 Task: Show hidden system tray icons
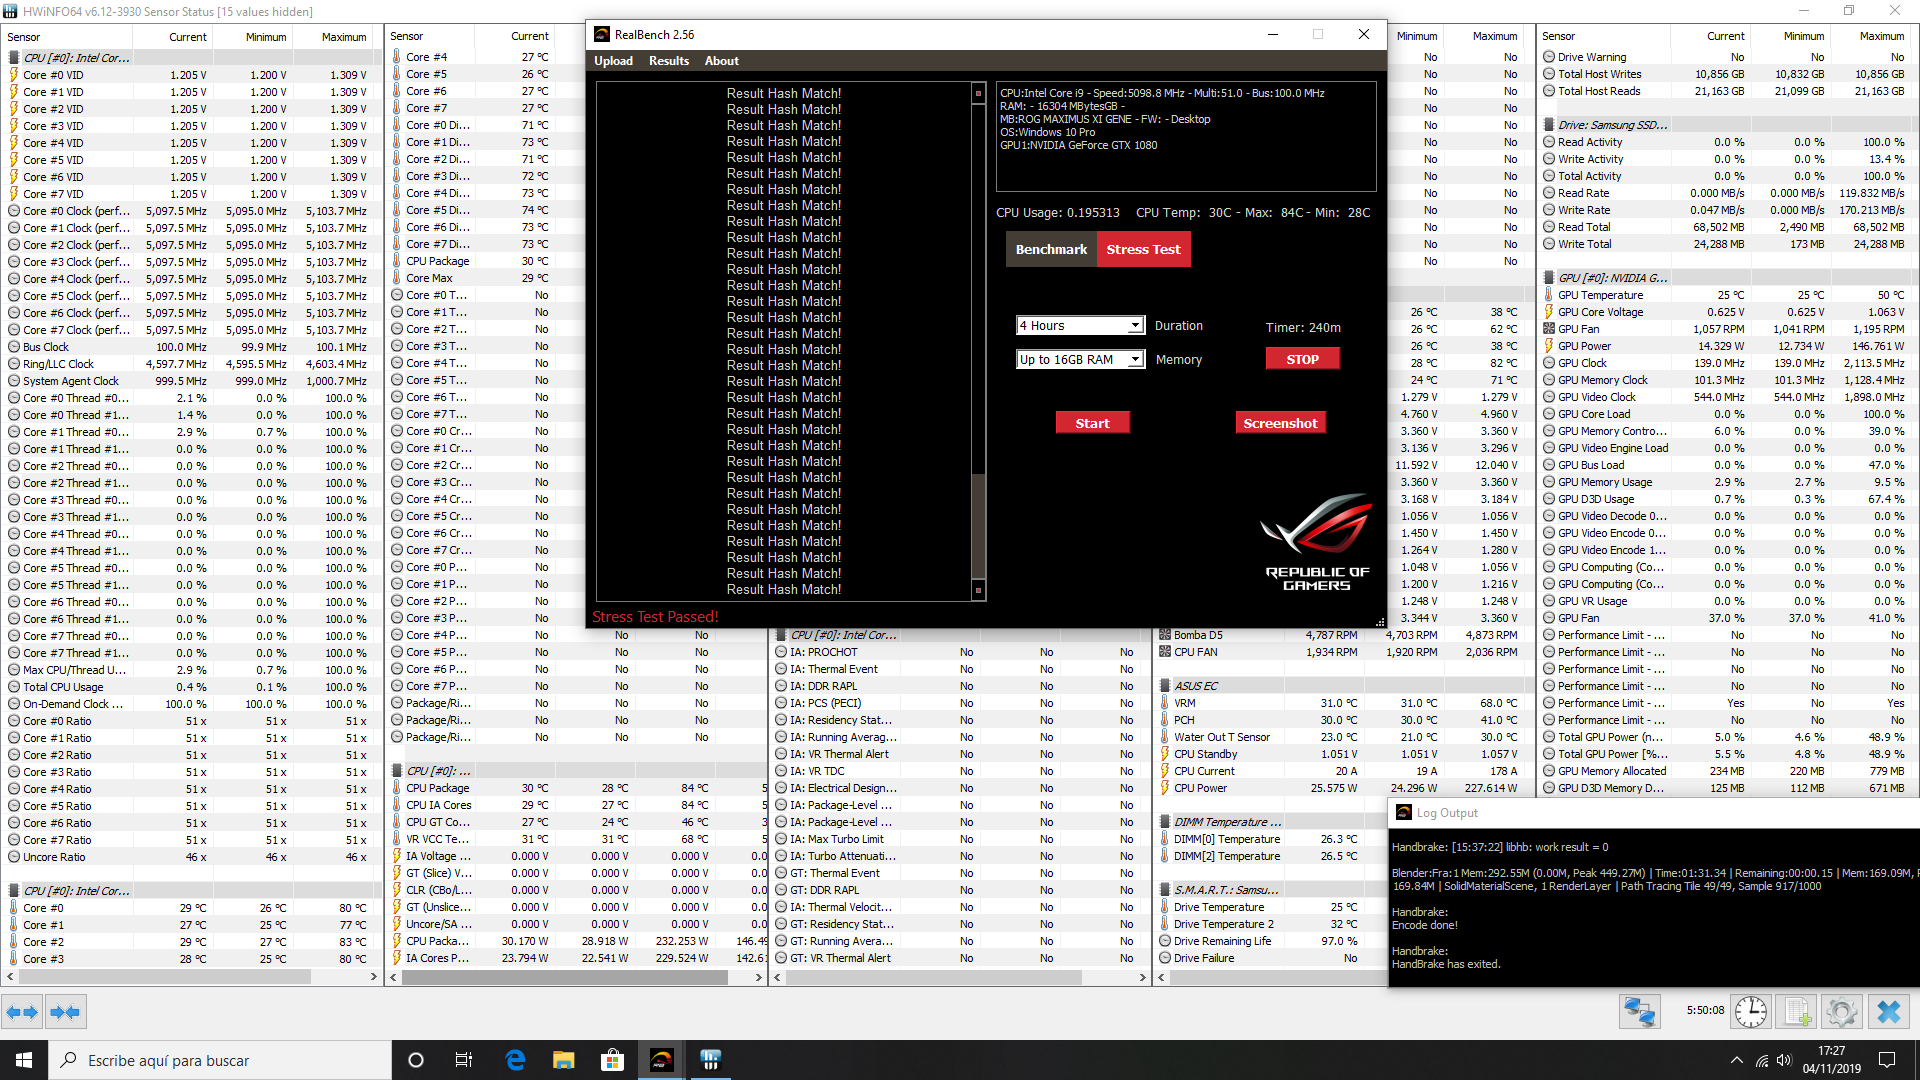click(x=1736, y=1060)
